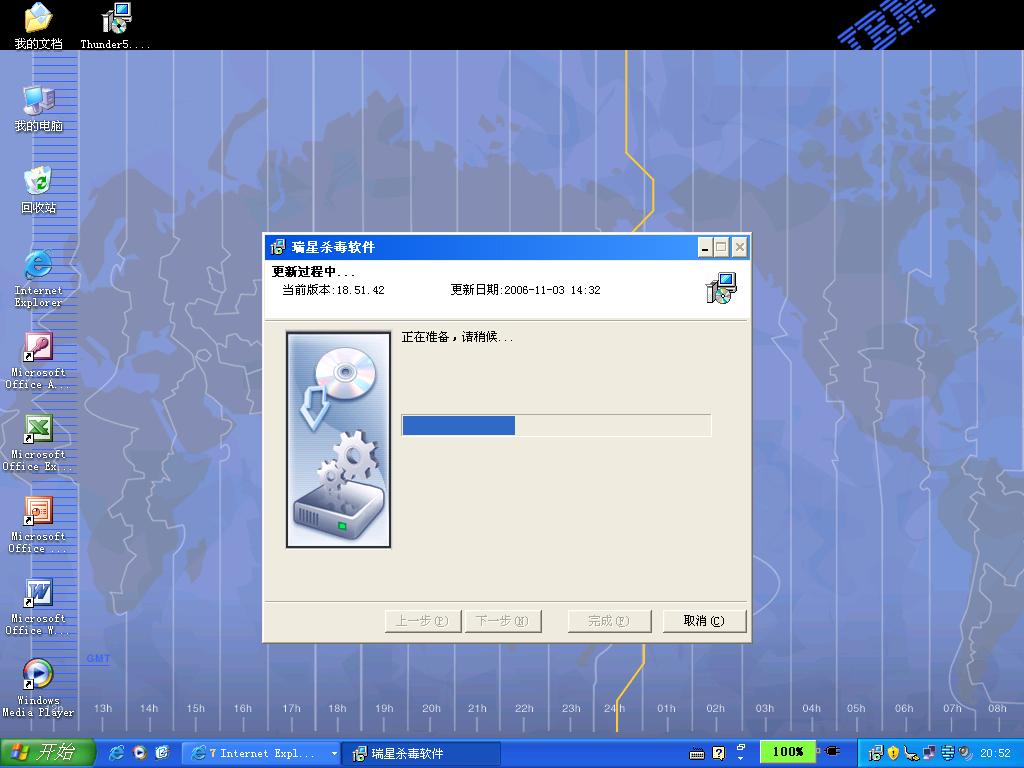This screenshot has height=768, width=1024.
Task: Click the 正在准备,请稍候 status text
Action: pyautogui.click(x=457, y=337)
